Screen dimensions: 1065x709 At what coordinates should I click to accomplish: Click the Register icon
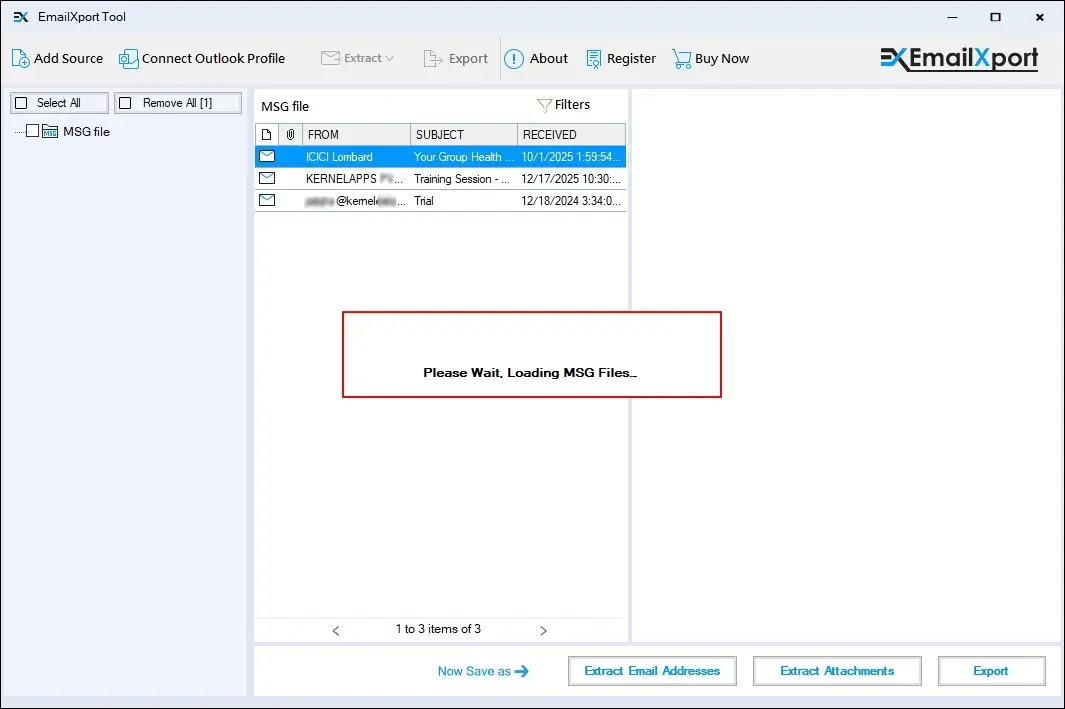[x=591, y=58]
